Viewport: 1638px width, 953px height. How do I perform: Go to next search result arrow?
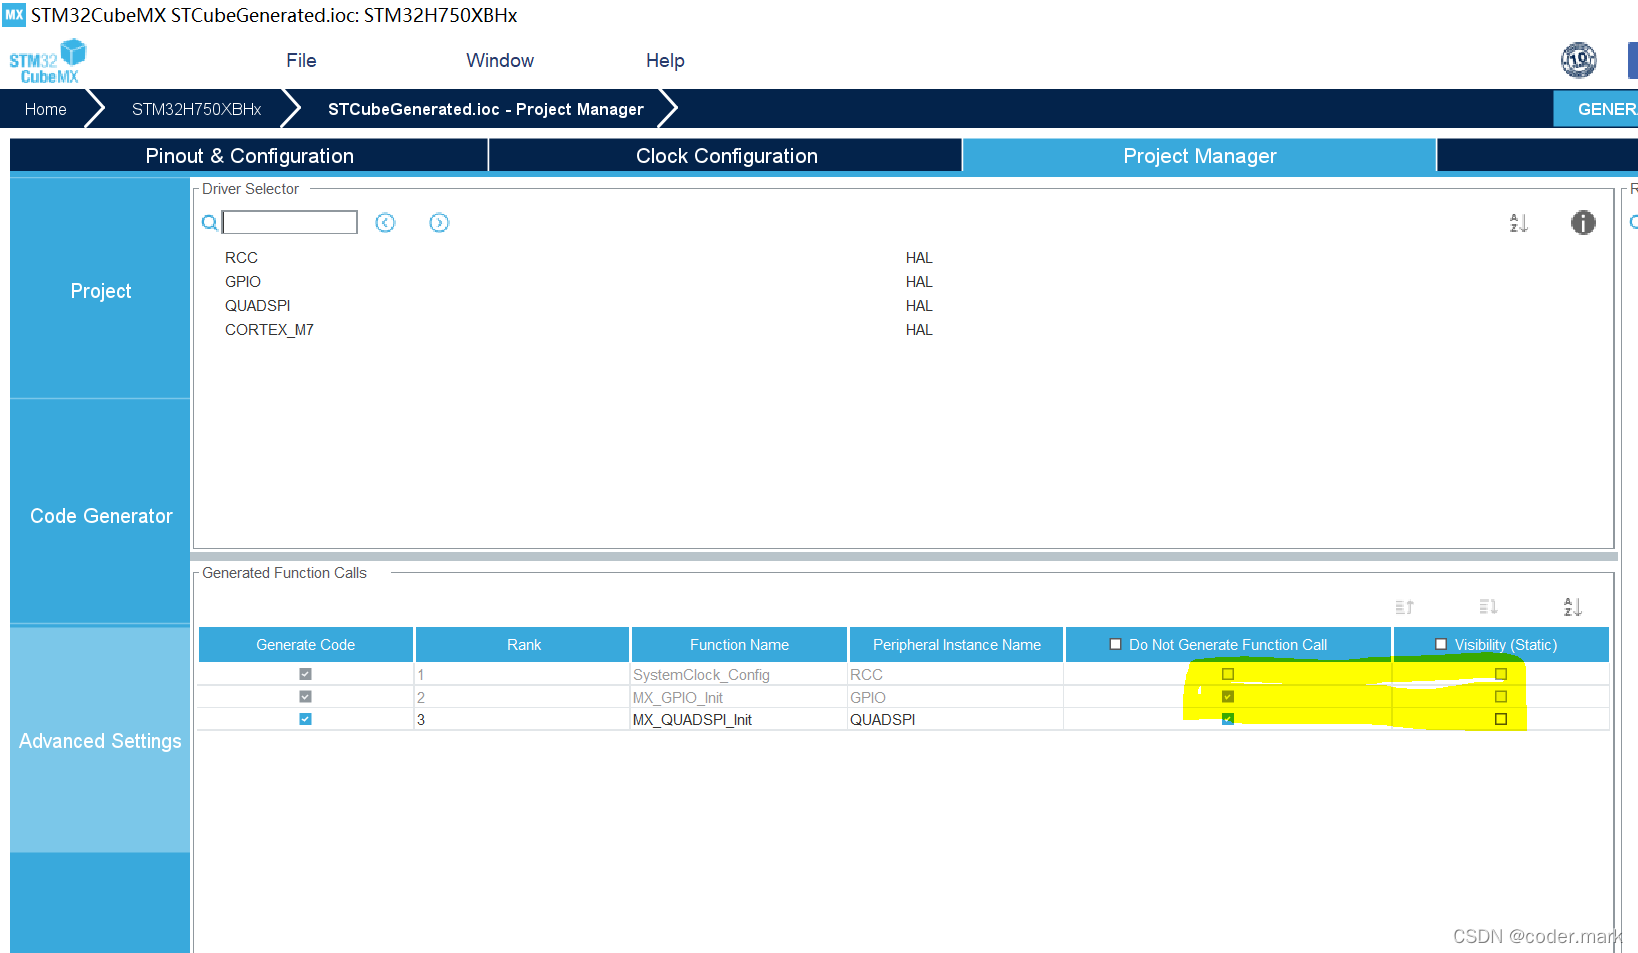pos(439,222)
